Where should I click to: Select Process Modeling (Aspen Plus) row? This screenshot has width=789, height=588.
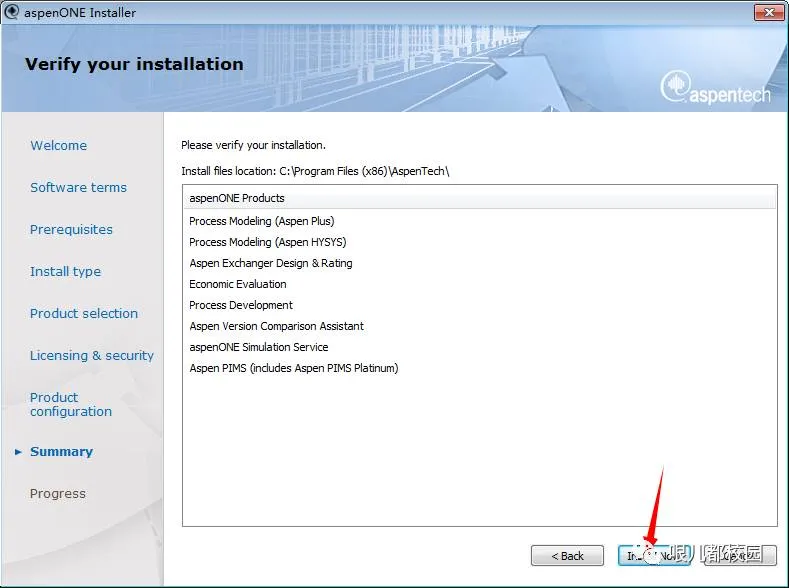(x=480, y=221)
